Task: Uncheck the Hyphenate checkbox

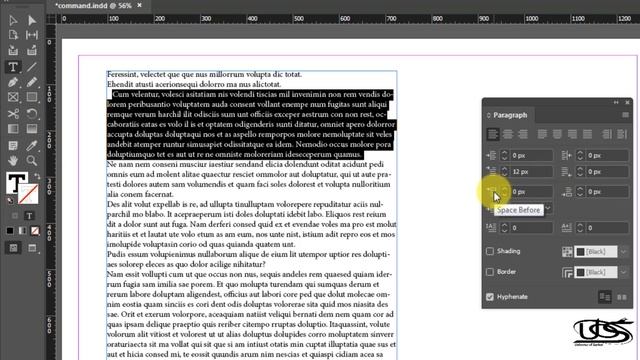Action: click(490, 297)
